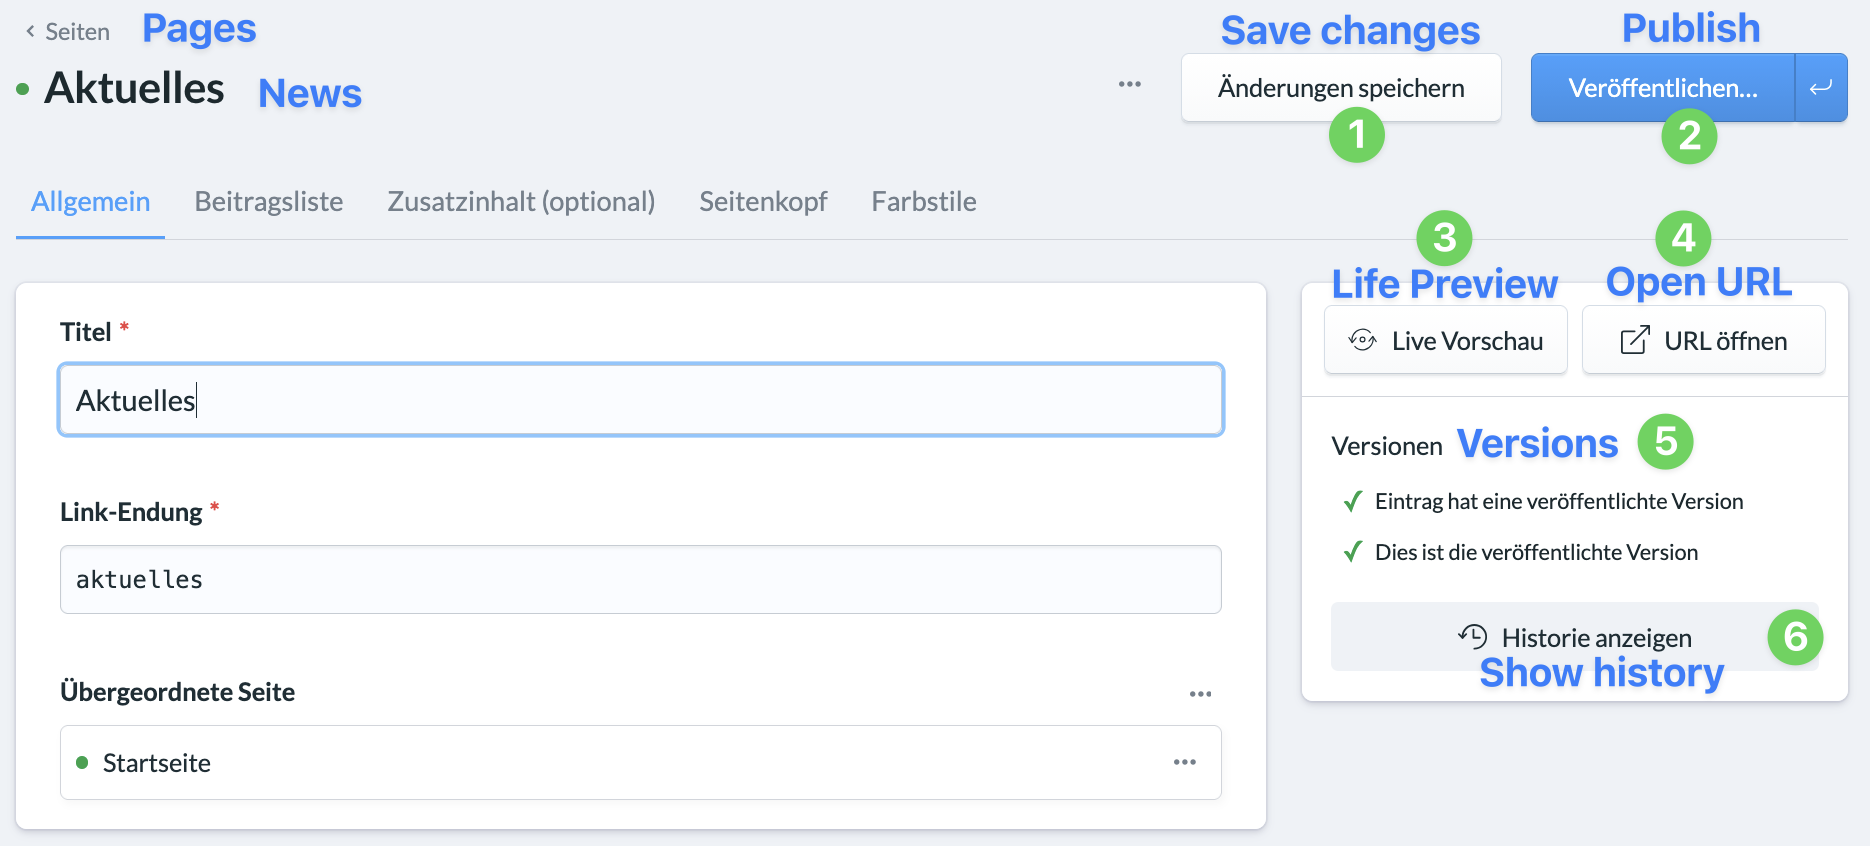Screen dimensions: 1870x846
Task: Select the Seitenkopf tab
Action: [x=763, y=202]
